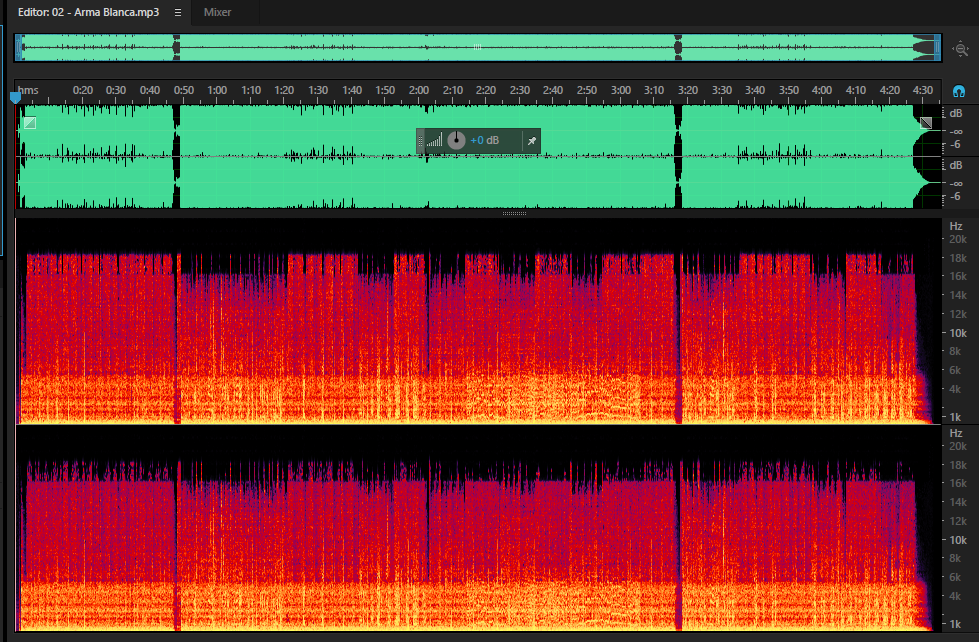Click 10k on the bottom frequency scale
The width and height of the screenshot is (979, 642).
[958, 540]
